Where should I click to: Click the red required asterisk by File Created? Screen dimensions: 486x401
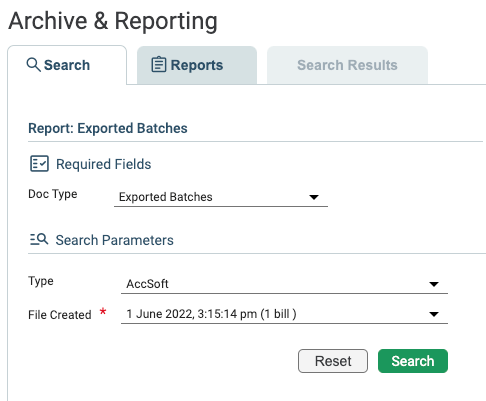pyautogui.click(x=103, y=312)
